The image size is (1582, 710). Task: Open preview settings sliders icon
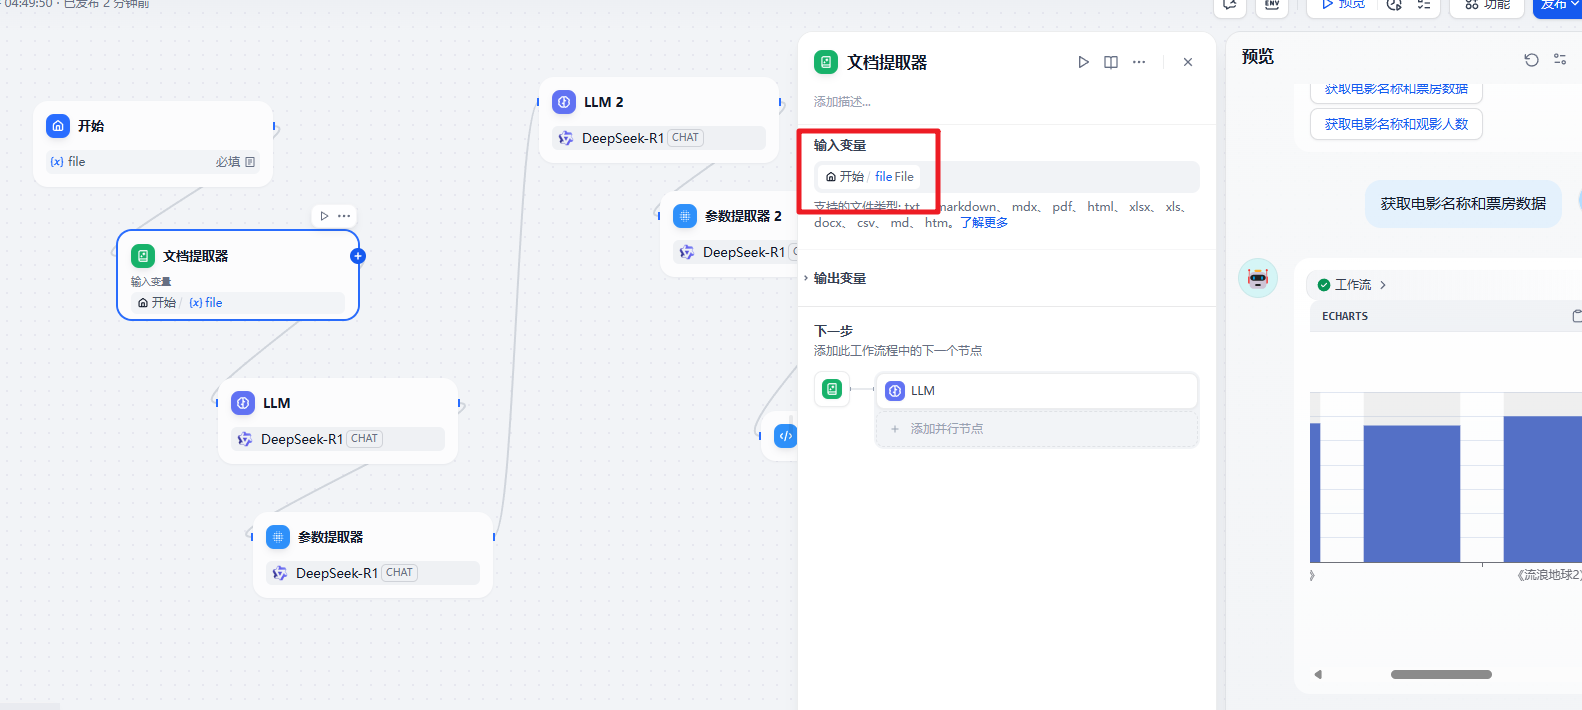coord(1560,60)
